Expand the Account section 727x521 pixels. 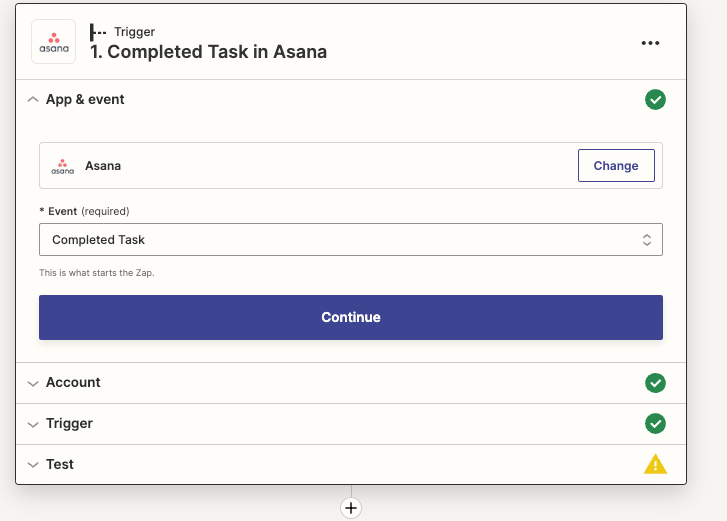pos(32,383)
